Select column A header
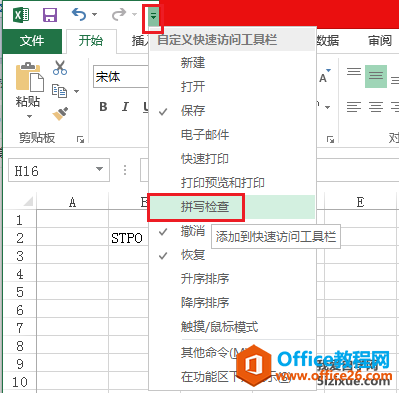Viewport: 399px width, 393px height. tap(72, 202)
